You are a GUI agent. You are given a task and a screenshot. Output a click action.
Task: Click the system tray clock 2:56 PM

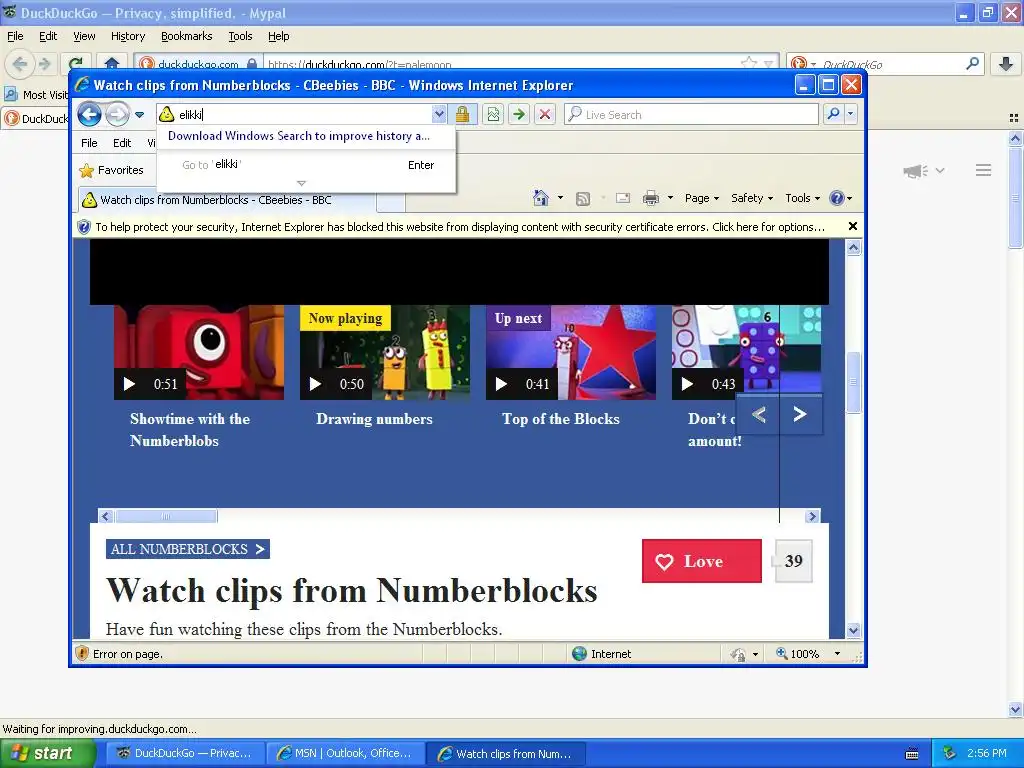[x=986, y=754]
